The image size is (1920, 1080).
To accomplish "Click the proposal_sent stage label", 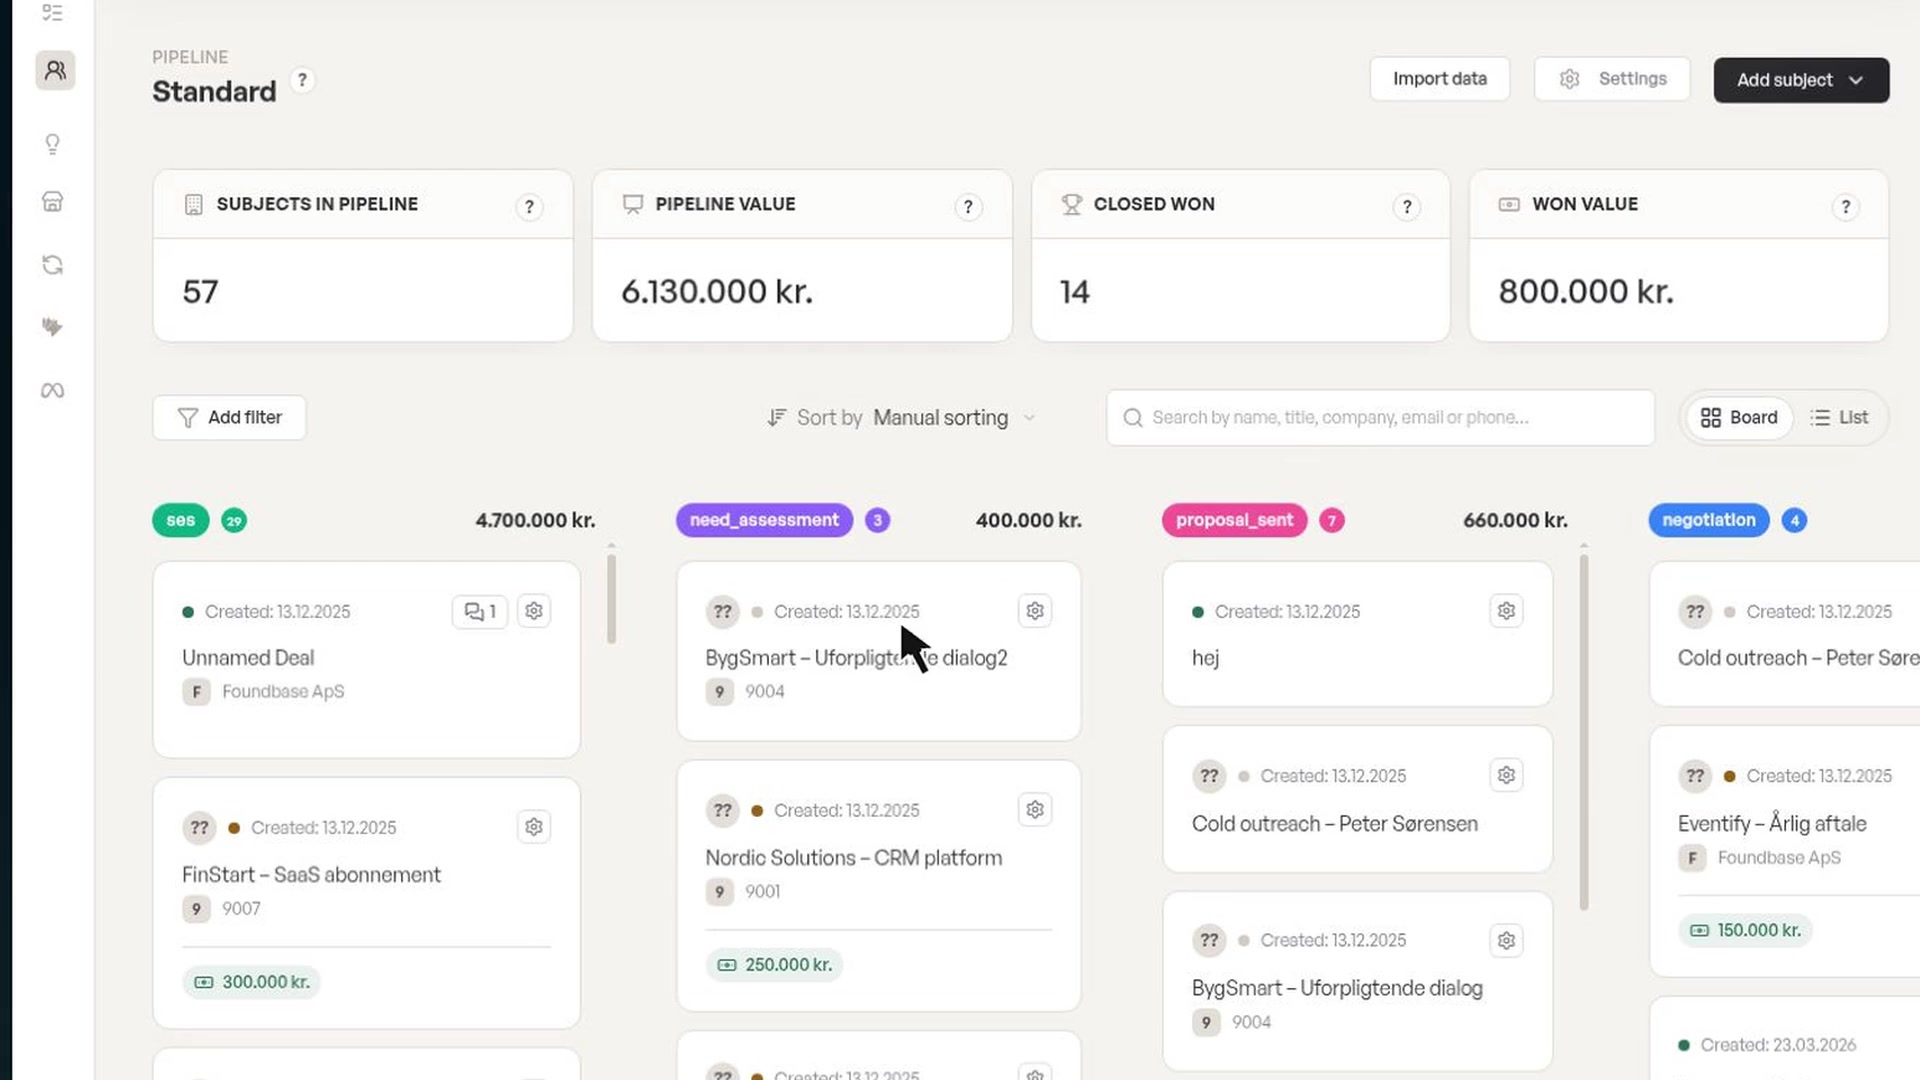I will click(1234, 520).
